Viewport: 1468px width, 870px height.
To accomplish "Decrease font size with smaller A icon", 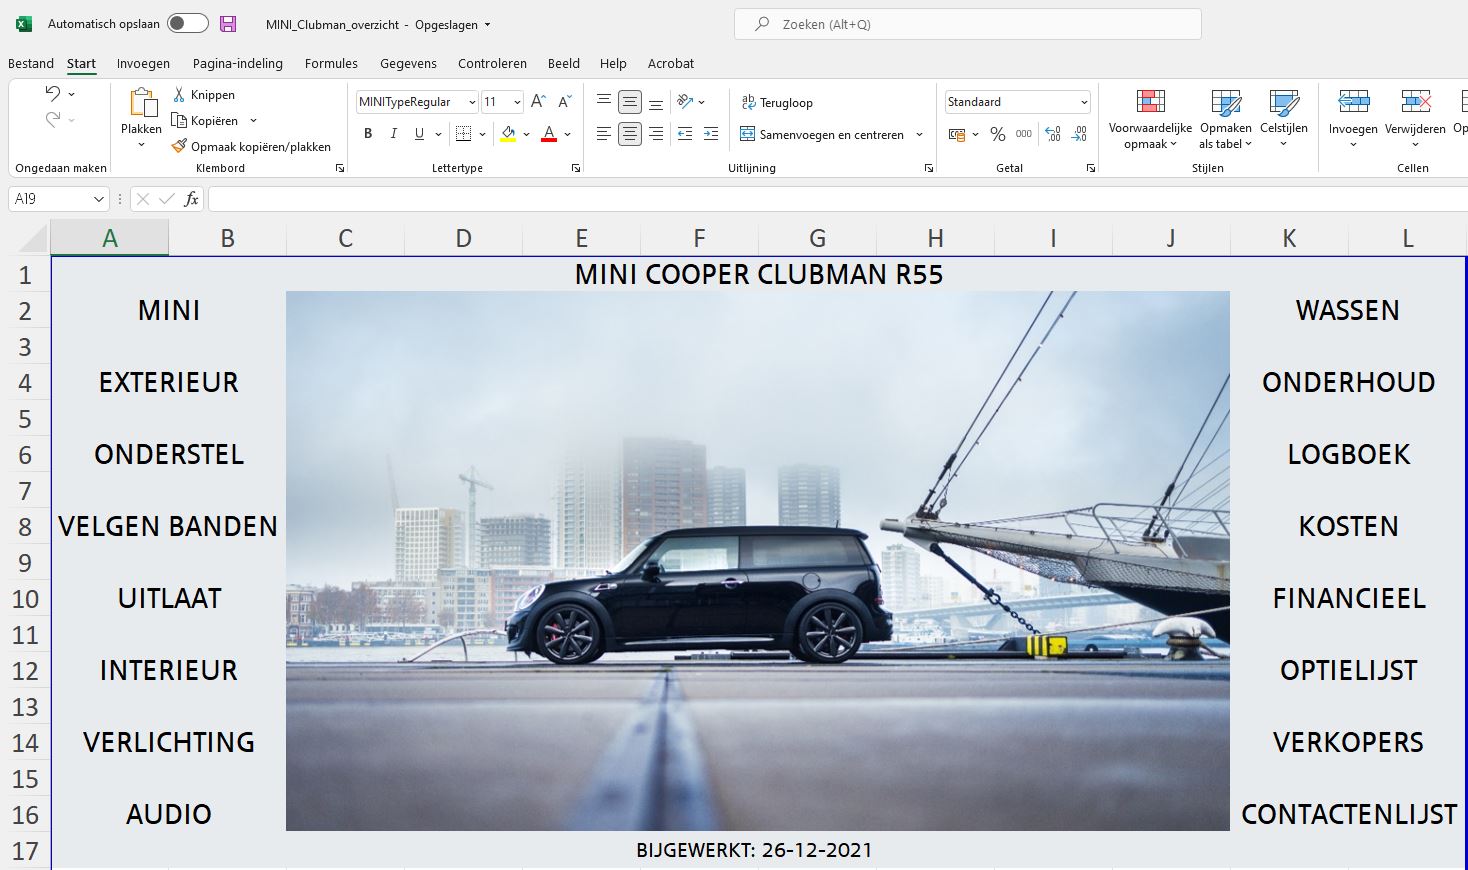I will 565,102.
